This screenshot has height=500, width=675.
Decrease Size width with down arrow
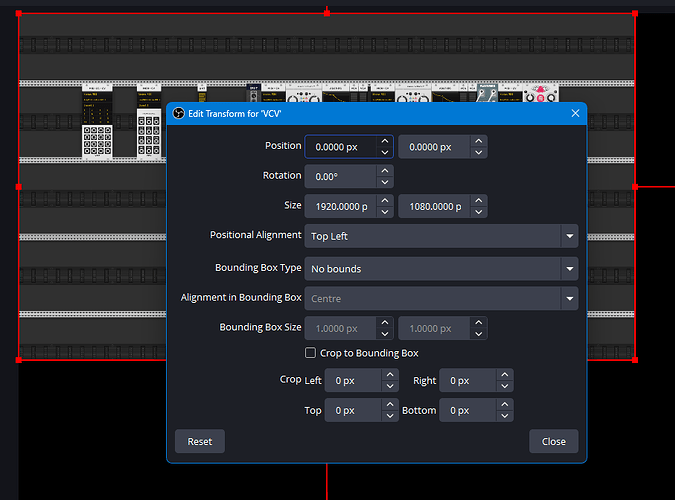(x=385, y=213)
